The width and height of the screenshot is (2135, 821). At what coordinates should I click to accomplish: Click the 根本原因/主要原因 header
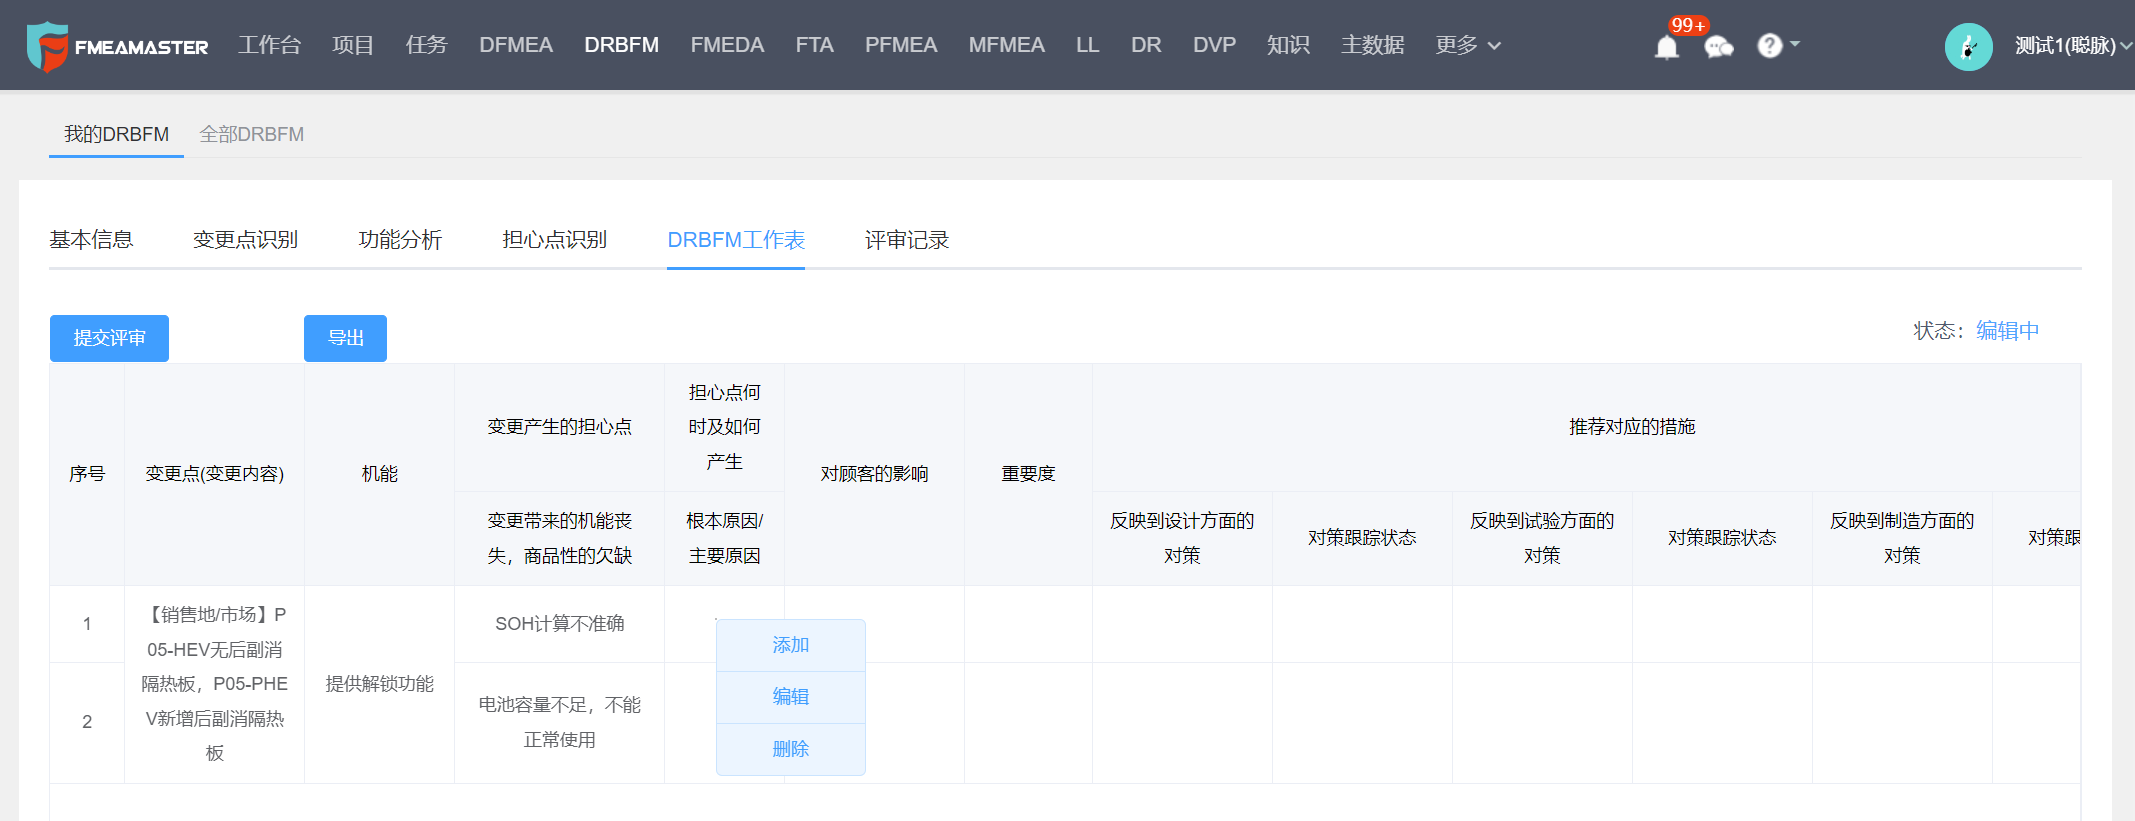[x=724, y=538]
